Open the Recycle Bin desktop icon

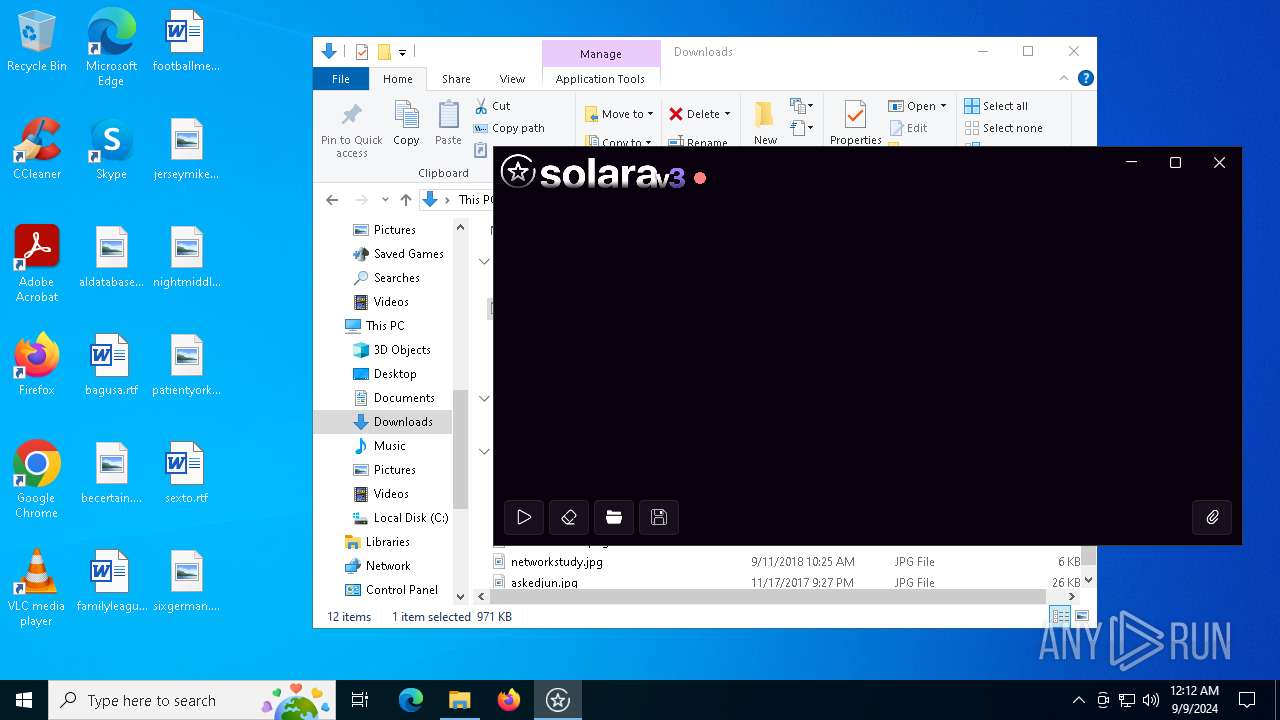[37, 41]
